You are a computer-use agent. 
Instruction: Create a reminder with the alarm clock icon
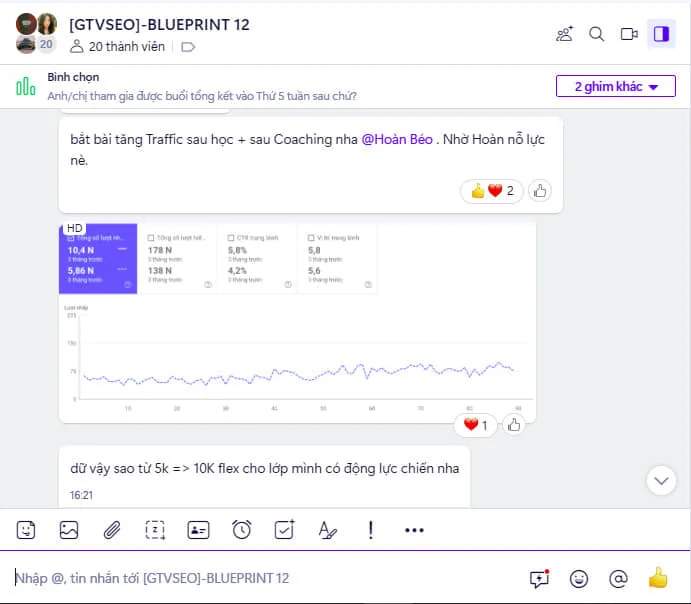241,530
